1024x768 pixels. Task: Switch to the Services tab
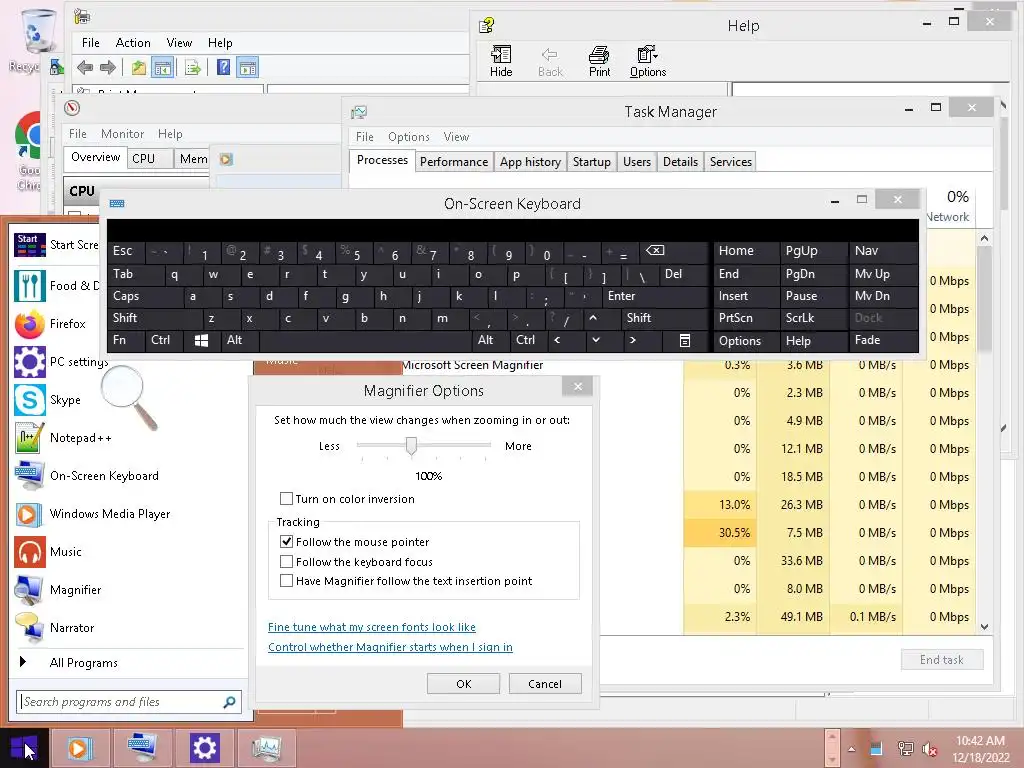[731, 162]
